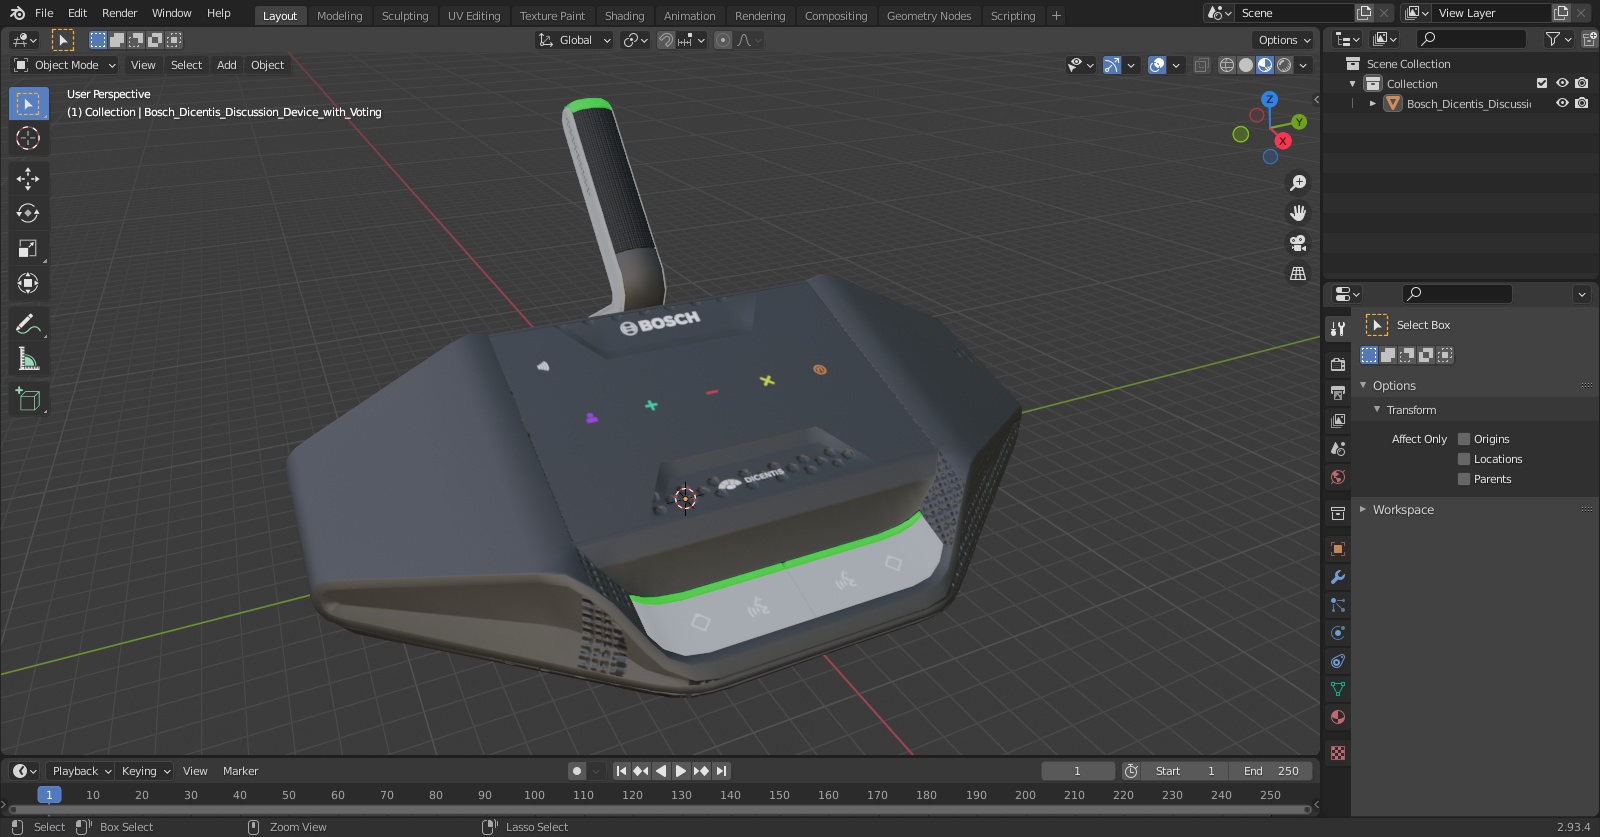The width and height of the screenshot is (1600, 837).
Task: Click the Pan view hand icon
Action: pyautogui.click(x=1298, y=213)
